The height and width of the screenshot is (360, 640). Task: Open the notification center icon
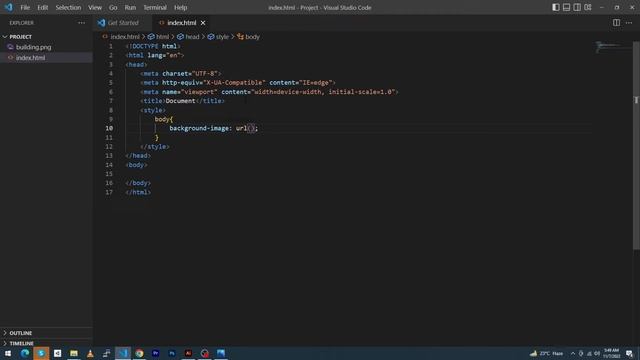point(629,353)
